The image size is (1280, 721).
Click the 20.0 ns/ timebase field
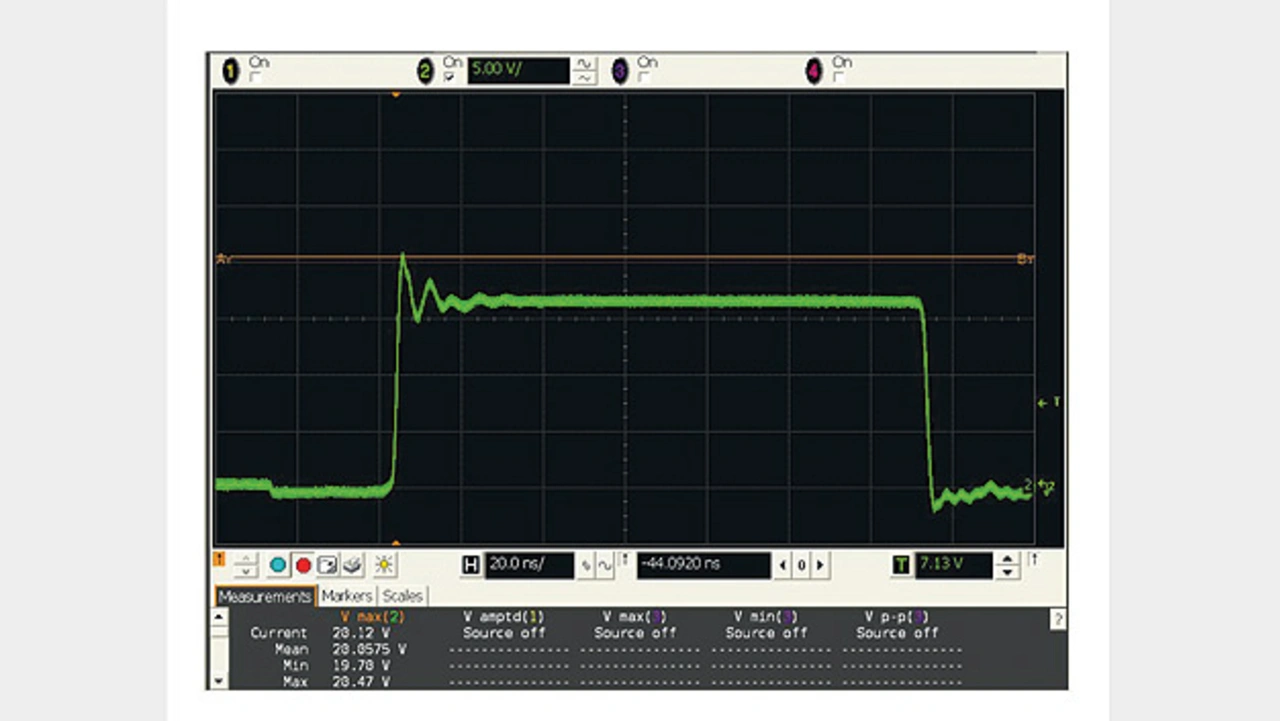(529, 565)
